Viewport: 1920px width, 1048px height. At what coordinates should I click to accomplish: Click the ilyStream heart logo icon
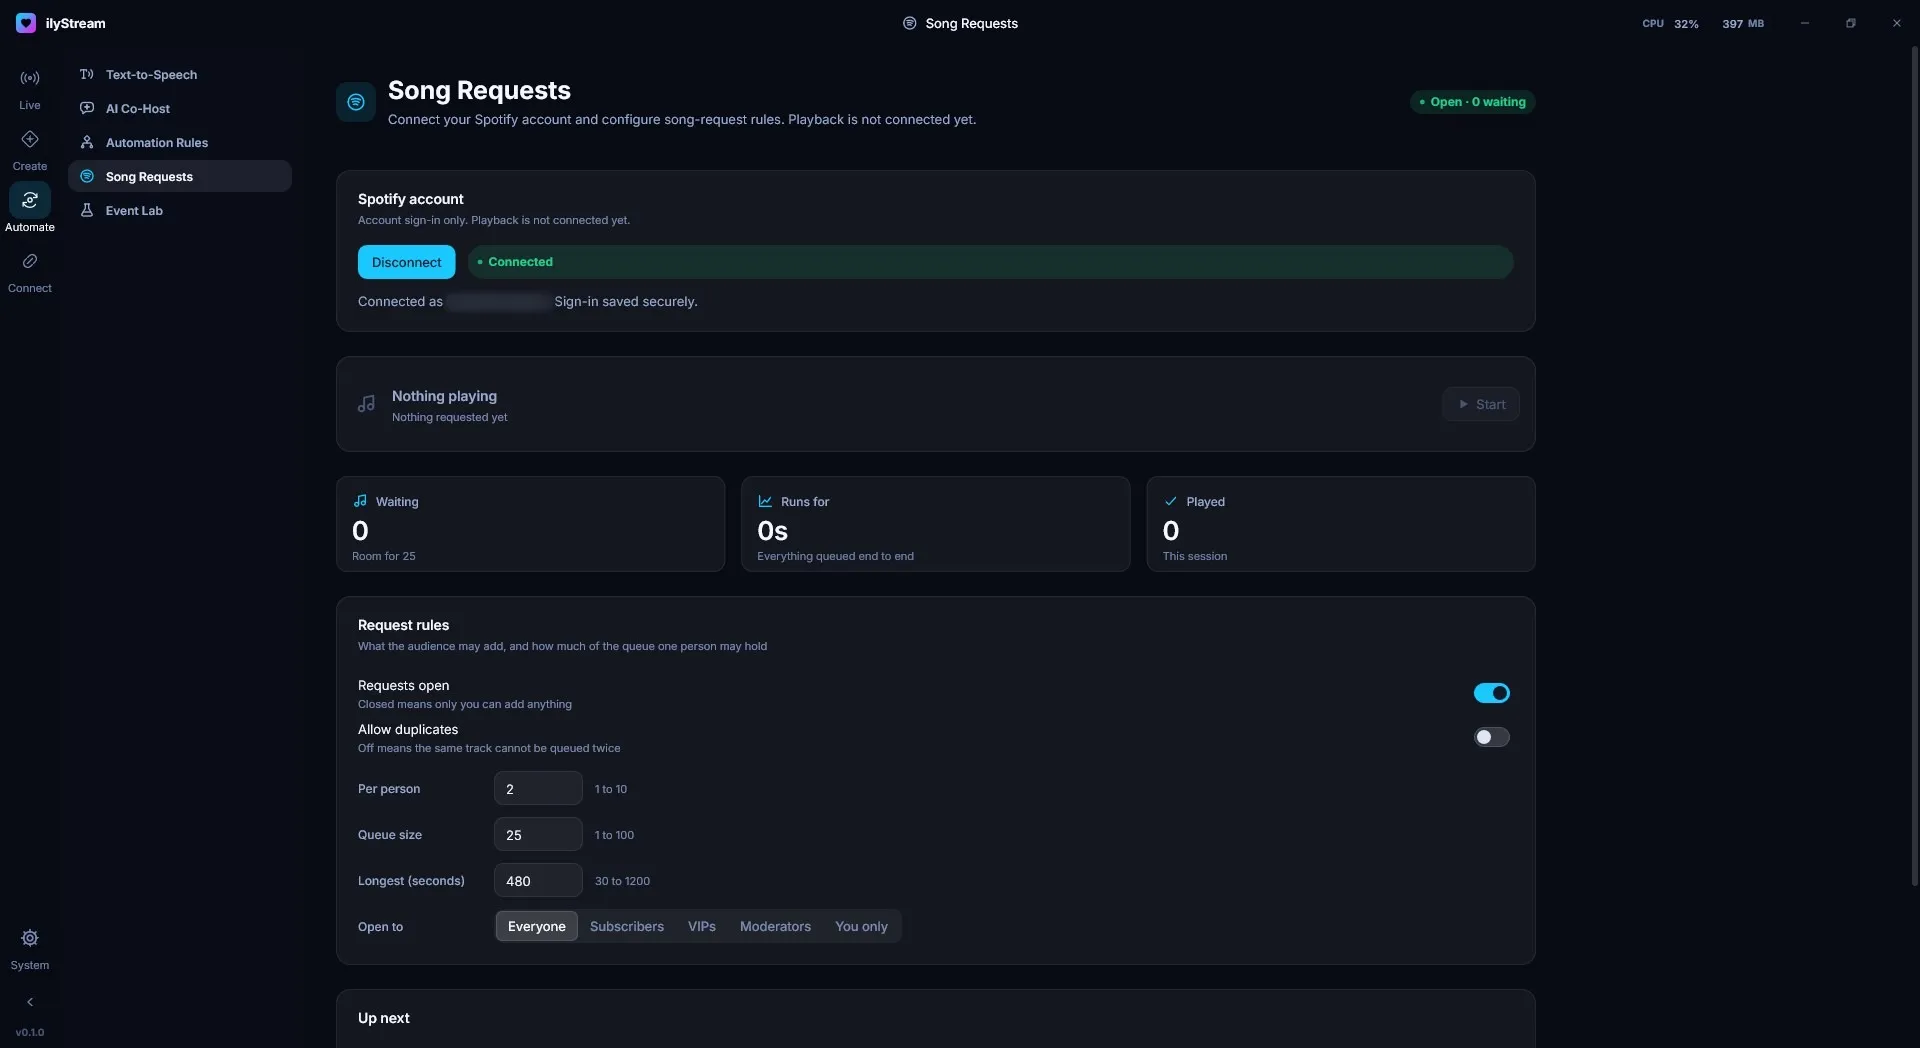click(26, 23)
